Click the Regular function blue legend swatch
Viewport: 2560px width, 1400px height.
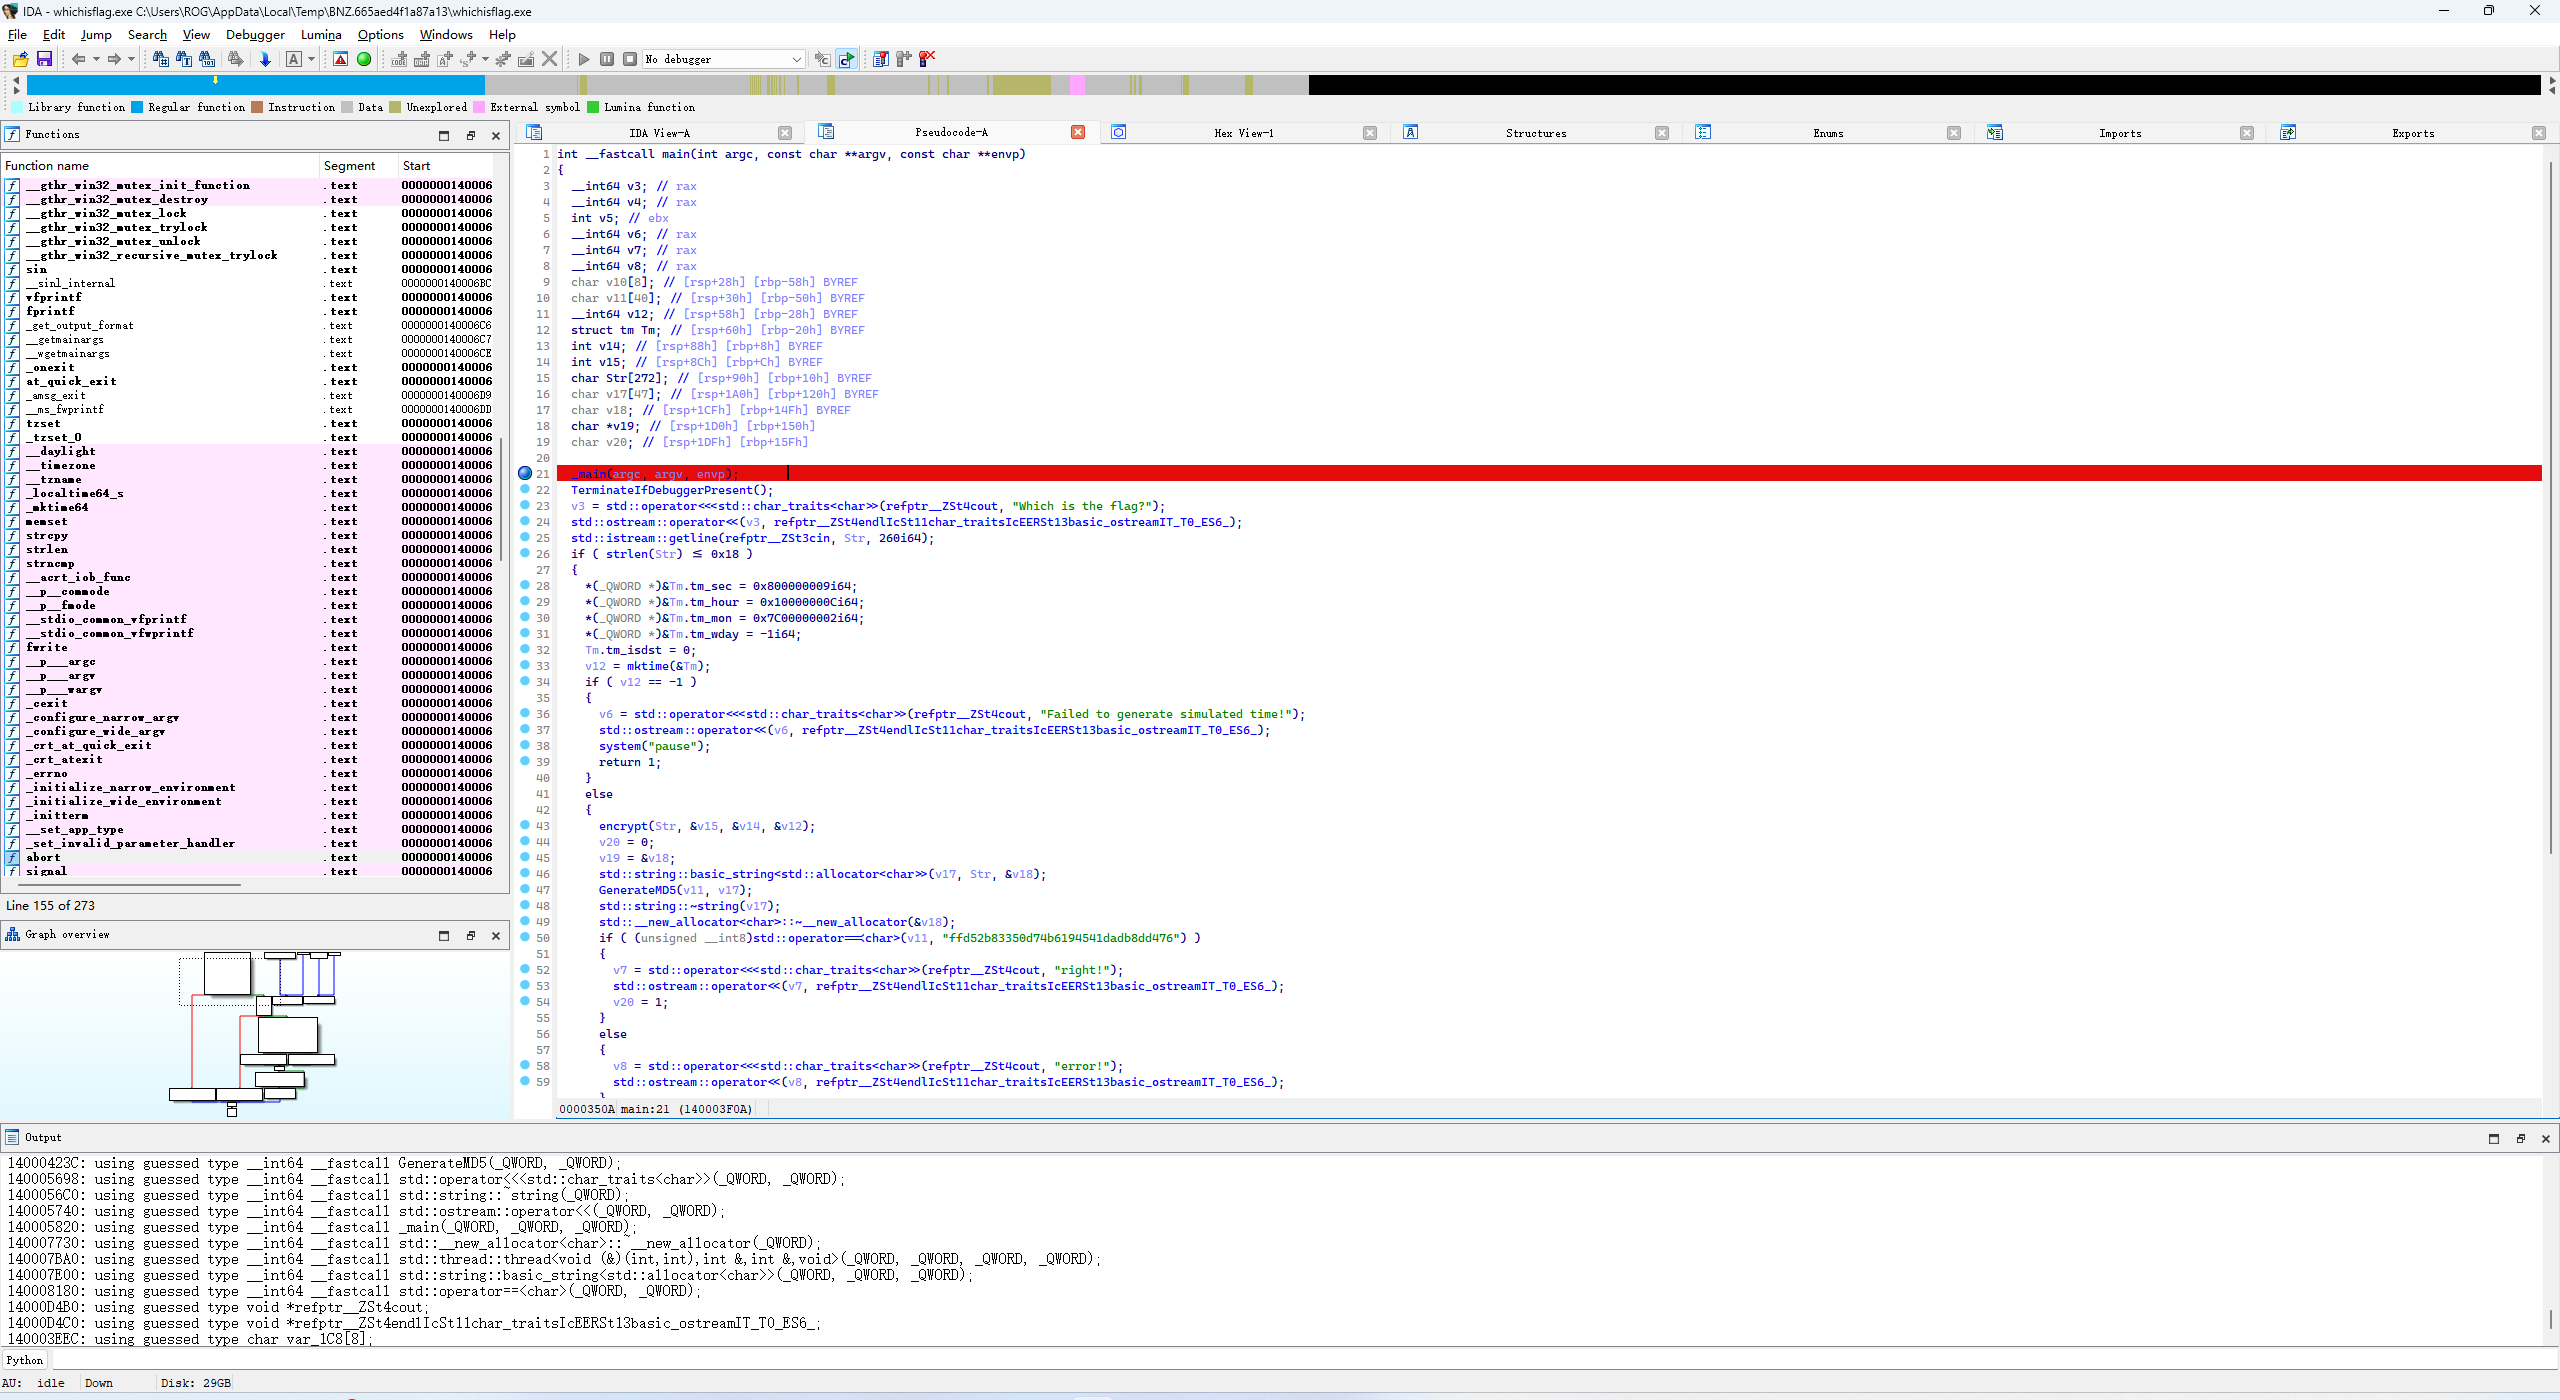(x=137, y=107)
